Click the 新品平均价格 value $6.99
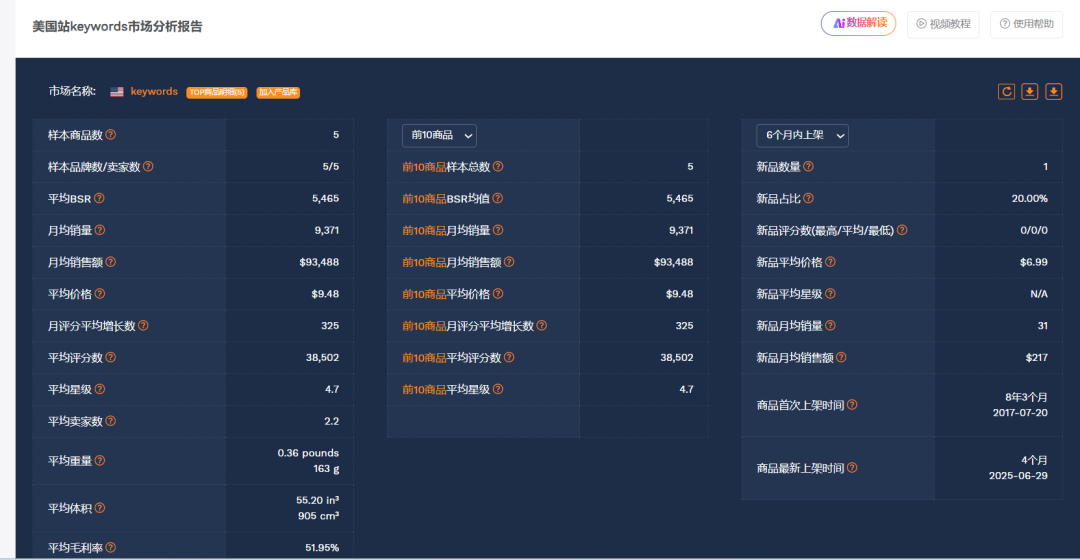 tap(1036, 262)
